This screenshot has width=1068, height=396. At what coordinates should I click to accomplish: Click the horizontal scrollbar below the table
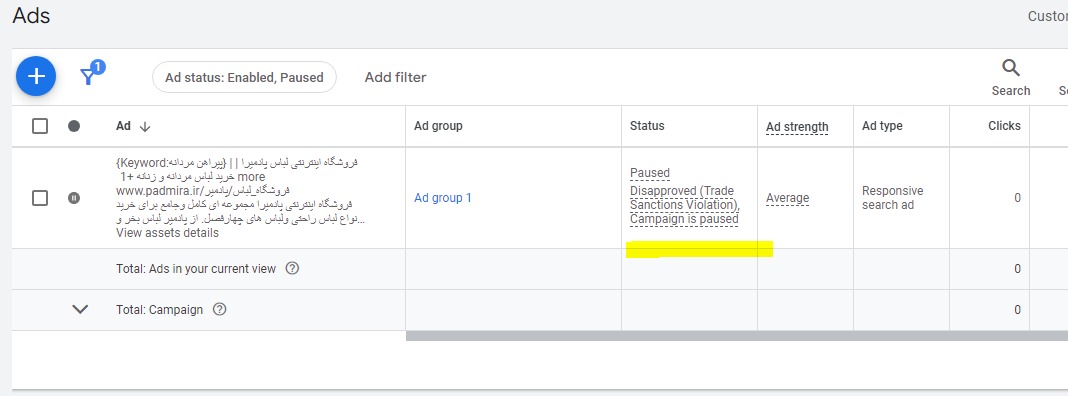click(x=736, y=335)
